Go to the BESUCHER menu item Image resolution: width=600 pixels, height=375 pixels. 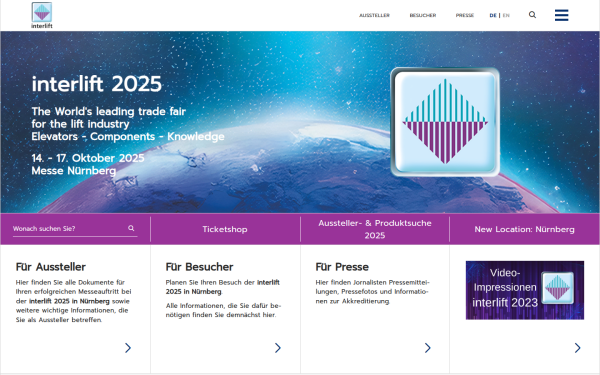[423, 15]
